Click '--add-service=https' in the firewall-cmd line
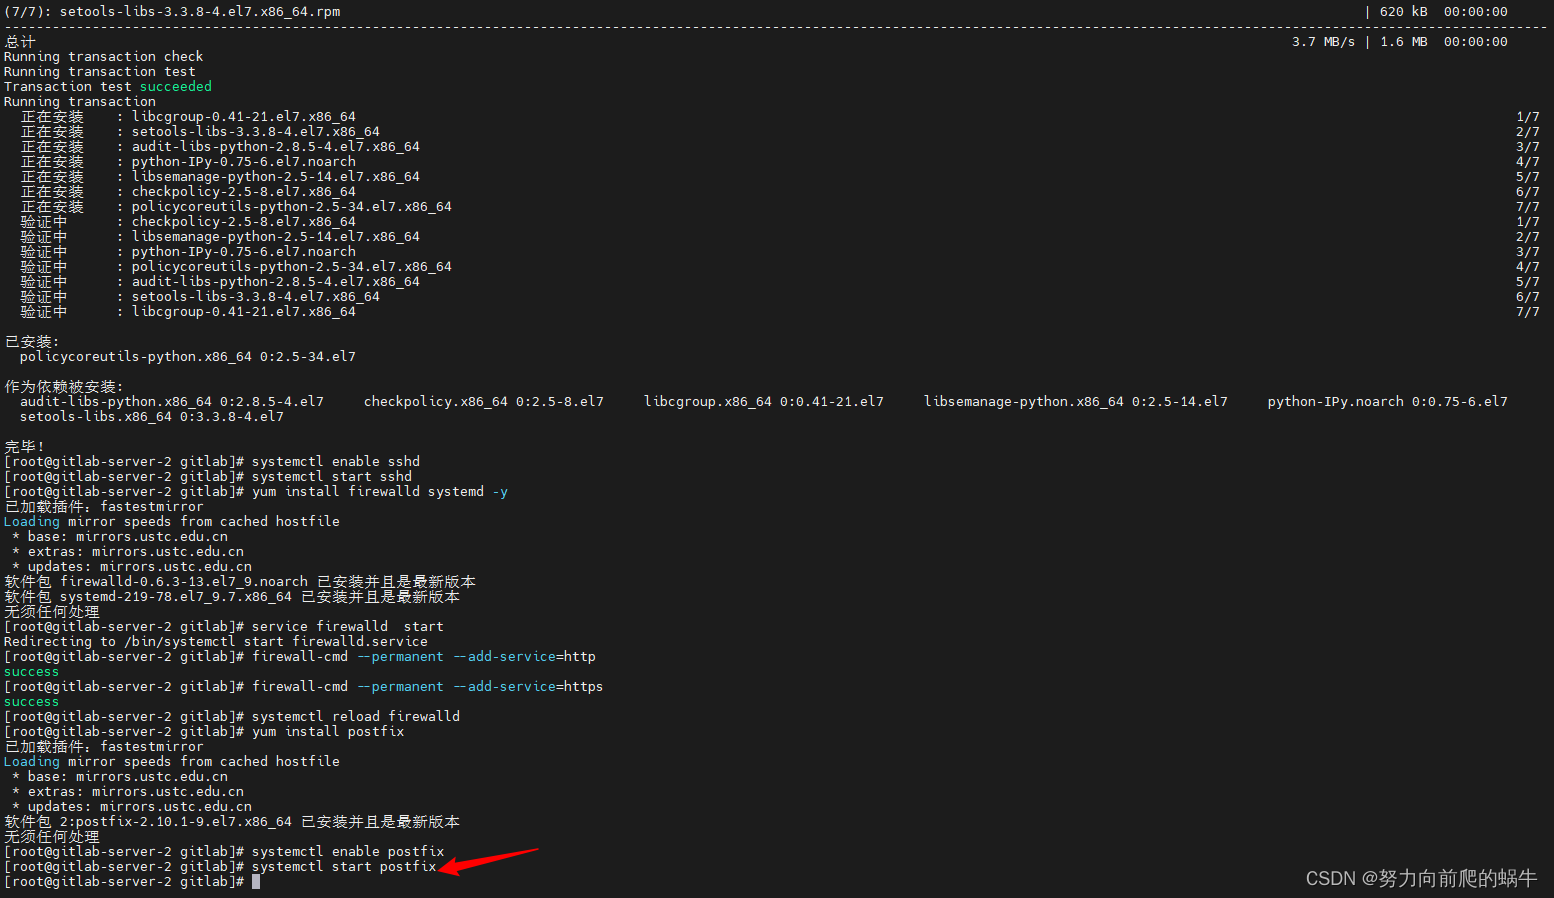Viewport: 1554px width, 898px height. pos(528,687)
